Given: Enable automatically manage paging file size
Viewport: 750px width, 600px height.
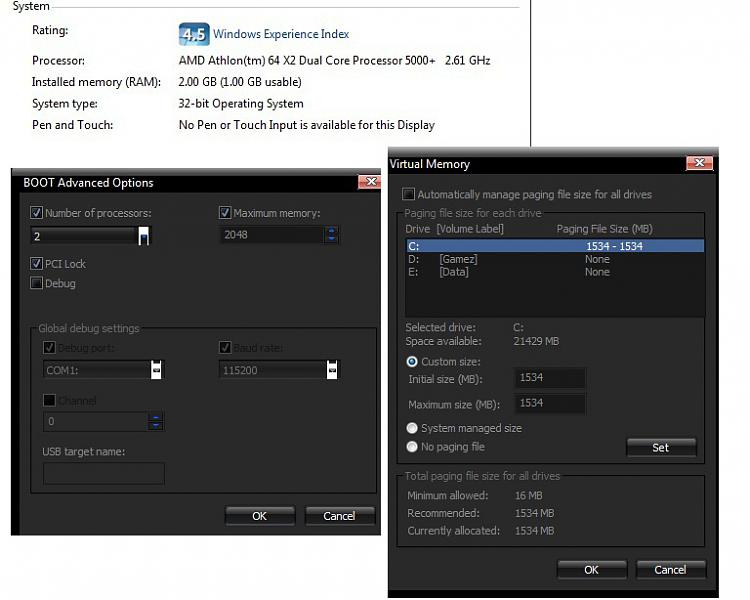Looking at the screenshot, I should click(408, 194).
